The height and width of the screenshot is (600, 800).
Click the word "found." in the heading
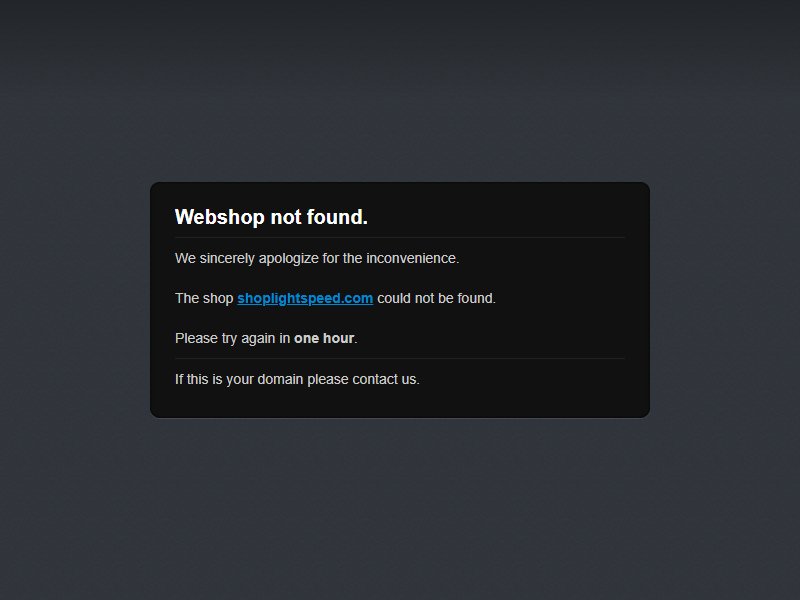click(337, 217)
